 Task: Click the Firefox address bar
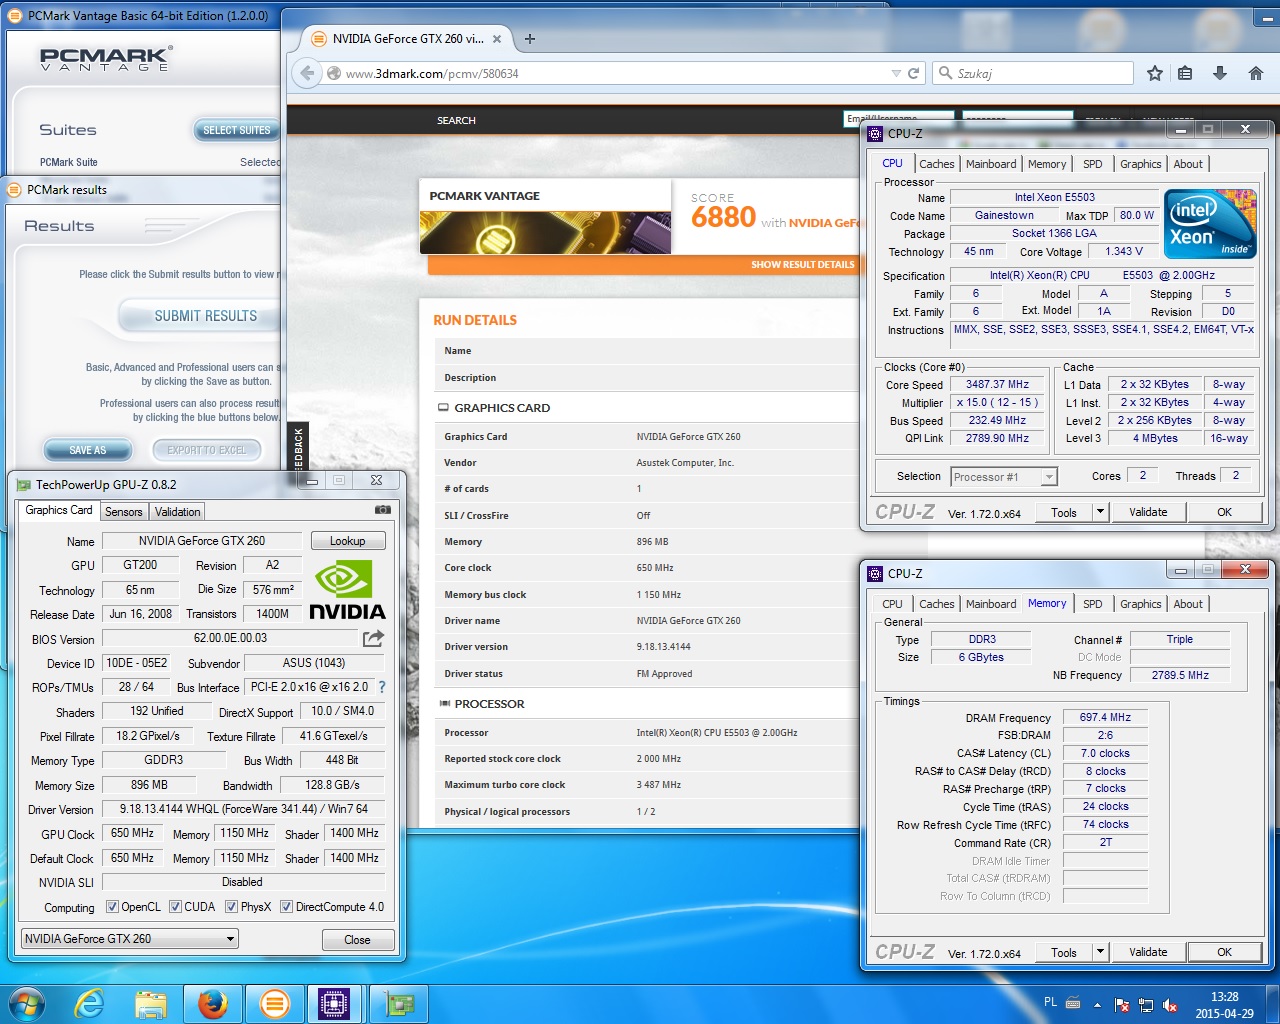point(614,73)
